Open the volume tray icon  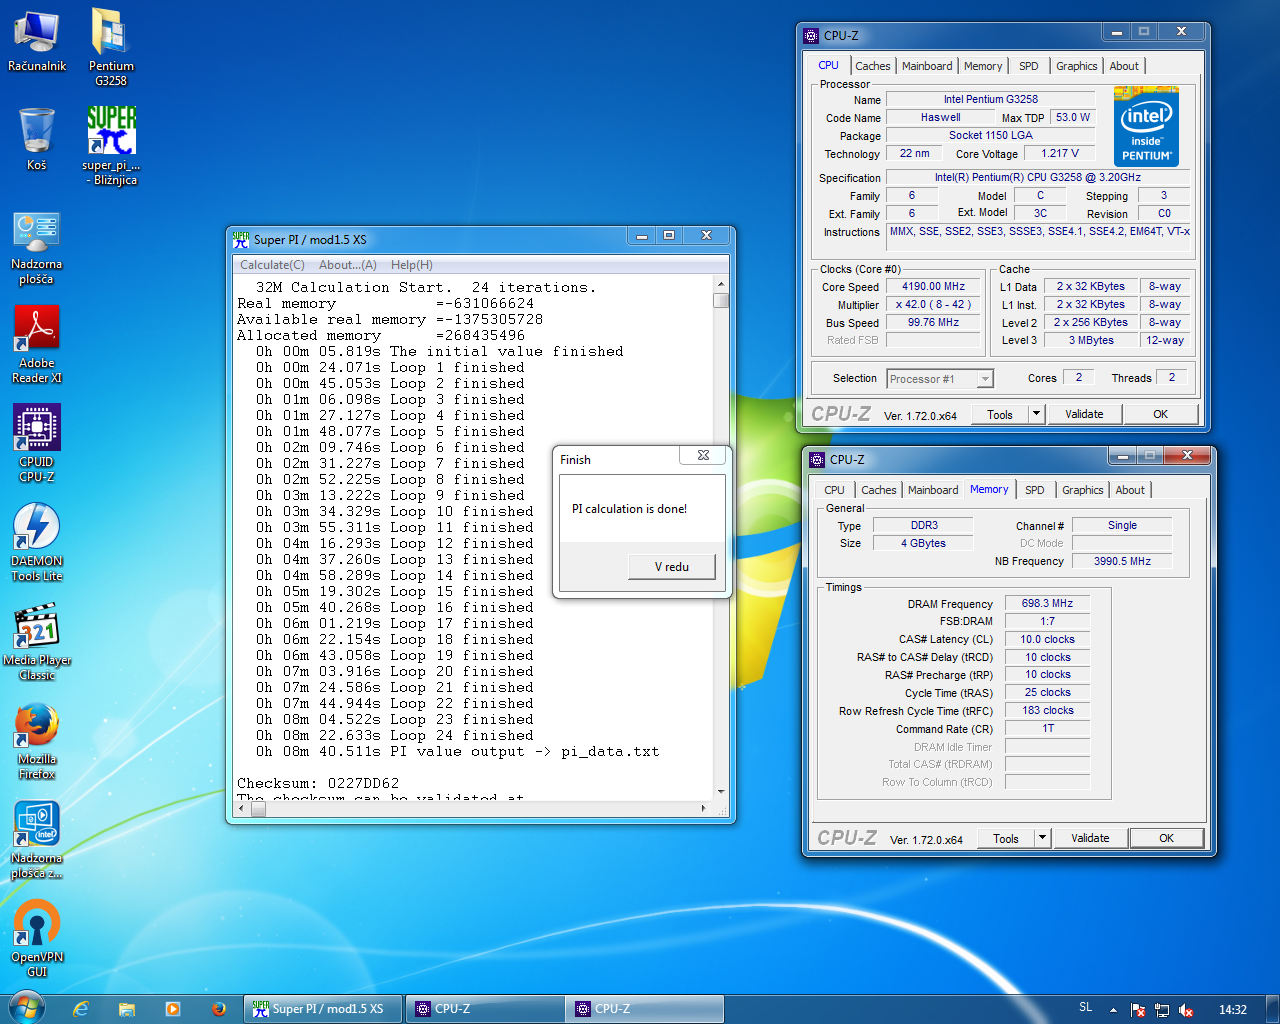click(x=1186, y=1010)
